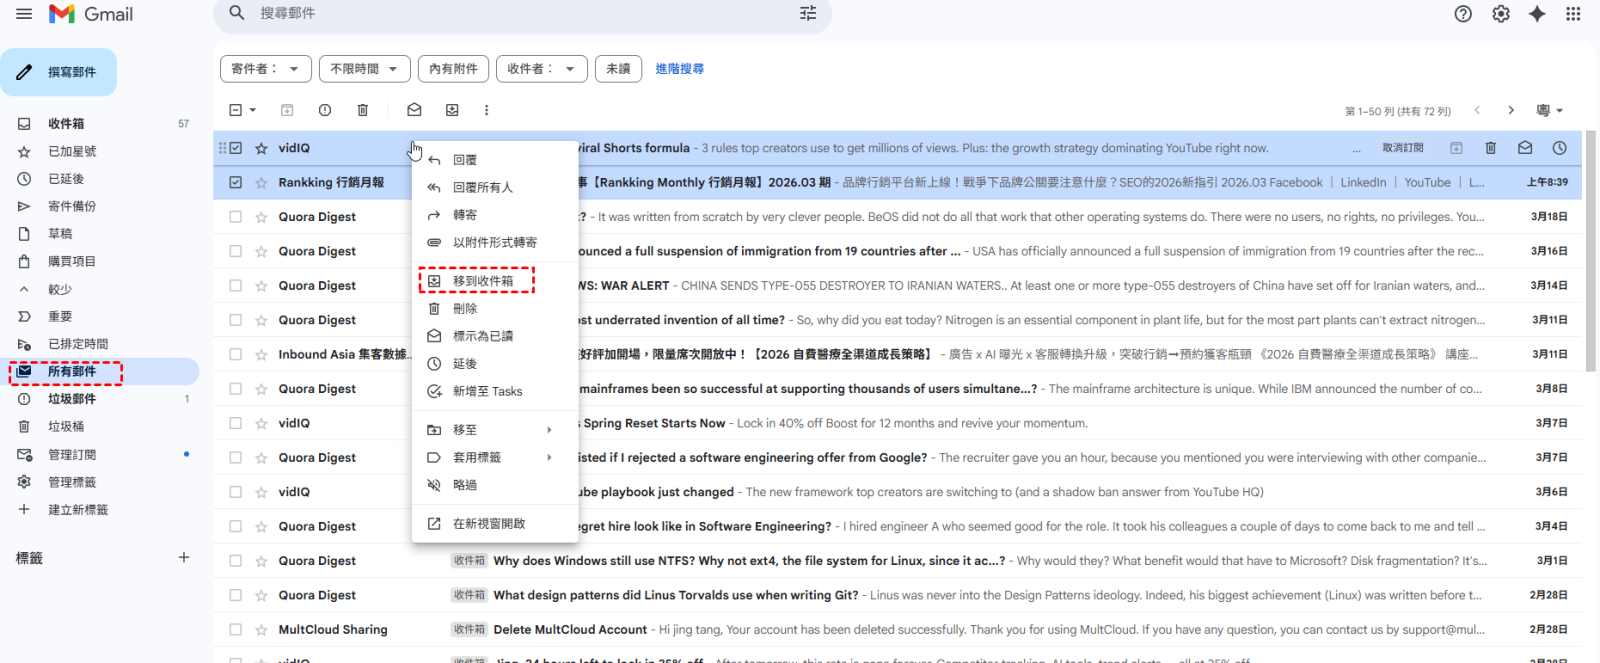Star the vidIQ Shorts formula email
Image resolution: width=1600 pixels, height=663 pixels.
click(x=261, y=148)
